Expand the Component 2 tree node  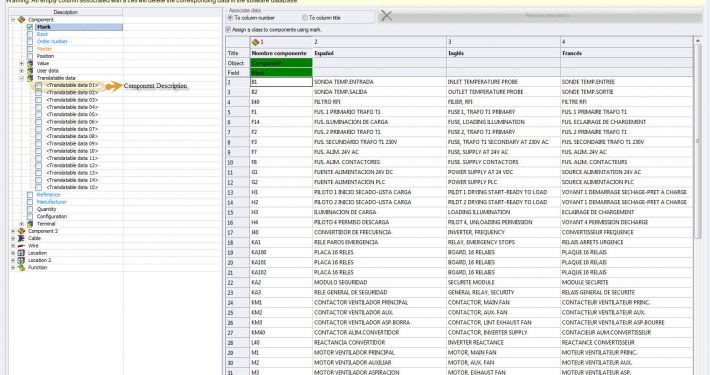pyautogui.click(x=13, y=231)
